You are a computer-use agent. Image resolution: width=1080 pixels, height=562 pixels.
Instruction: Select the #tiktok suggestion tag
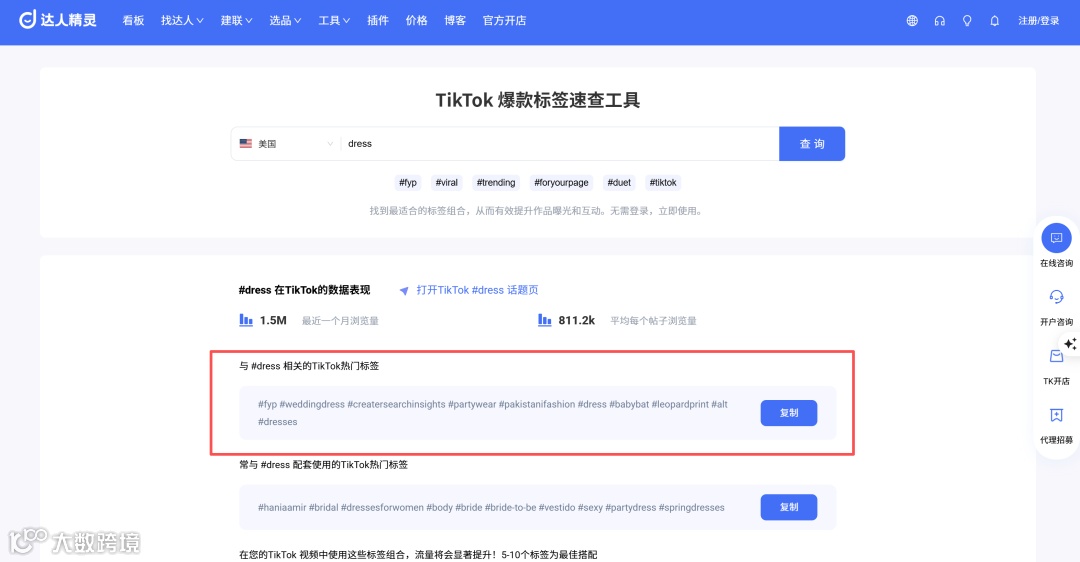(663, 183)
